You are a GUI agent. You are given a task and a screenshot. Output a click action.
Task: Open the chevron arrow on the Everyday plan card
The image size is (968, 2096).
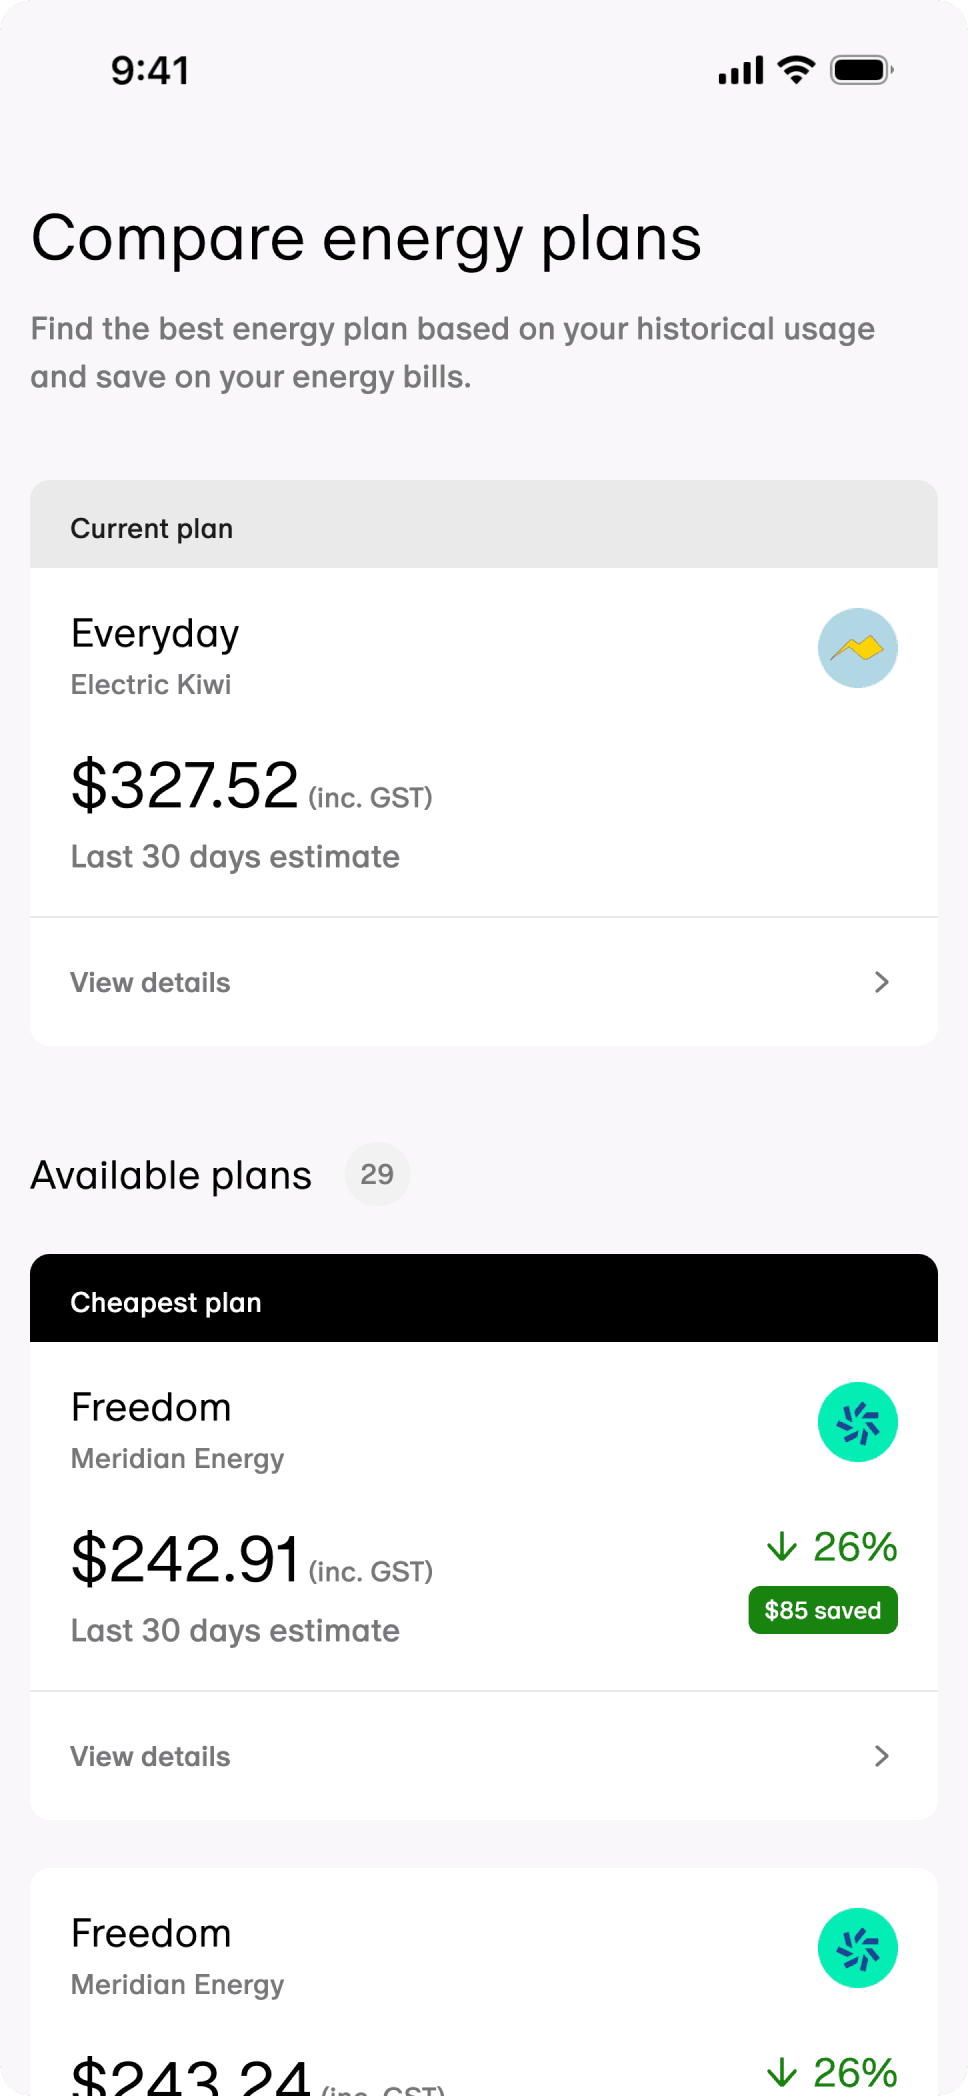coord(881,982)
